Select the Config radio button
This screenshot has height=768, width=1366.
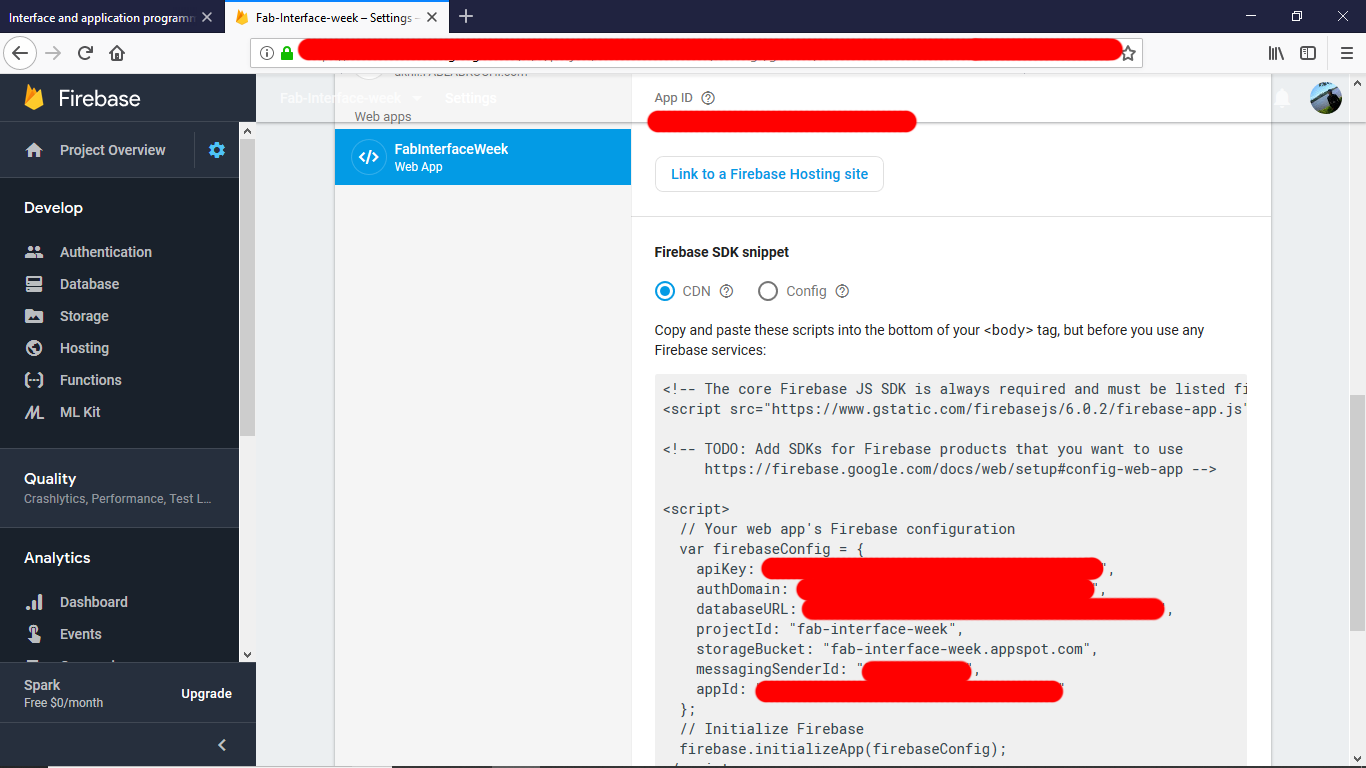click(x=767, y=291)
